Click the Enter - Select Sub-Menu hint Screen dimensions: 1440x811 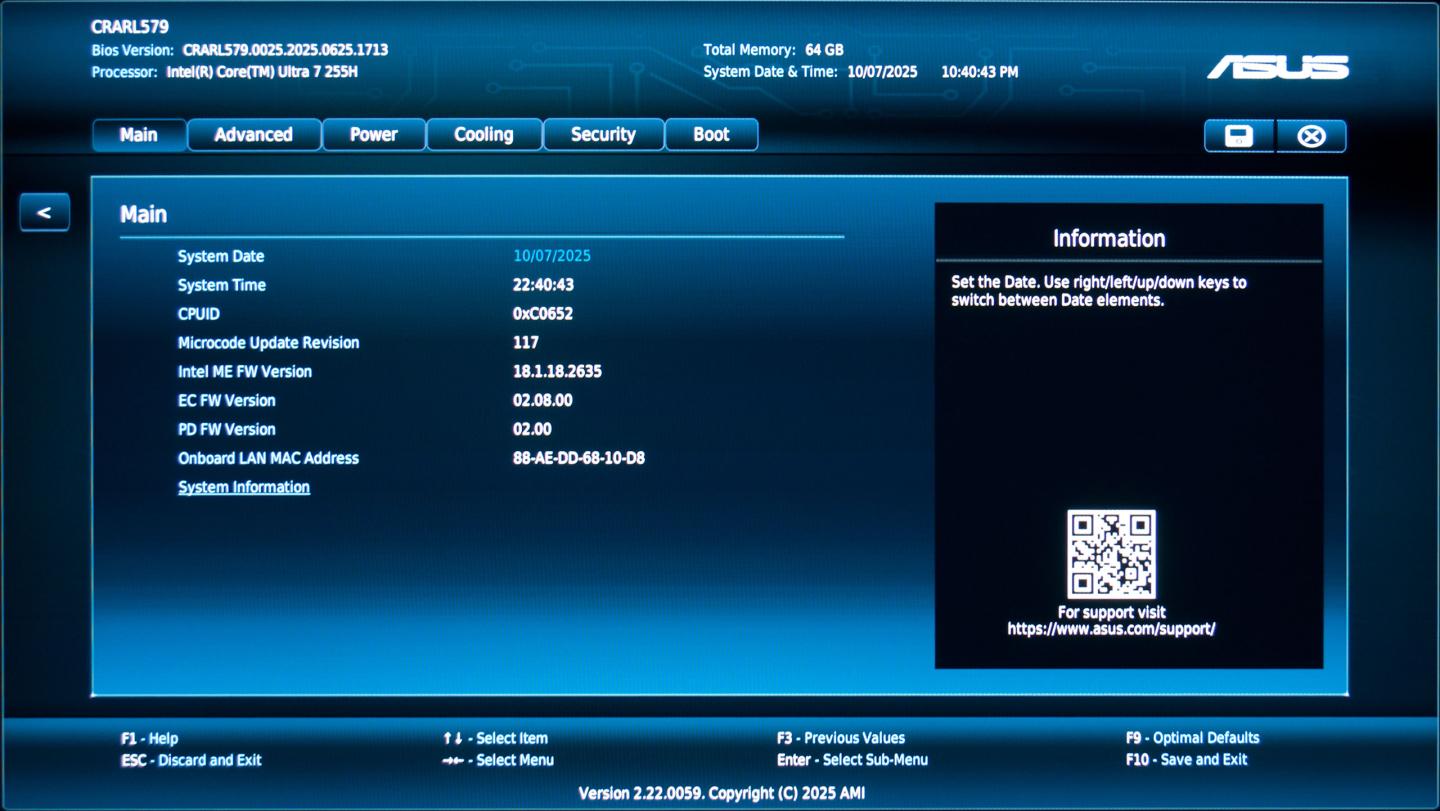point(852,760)
